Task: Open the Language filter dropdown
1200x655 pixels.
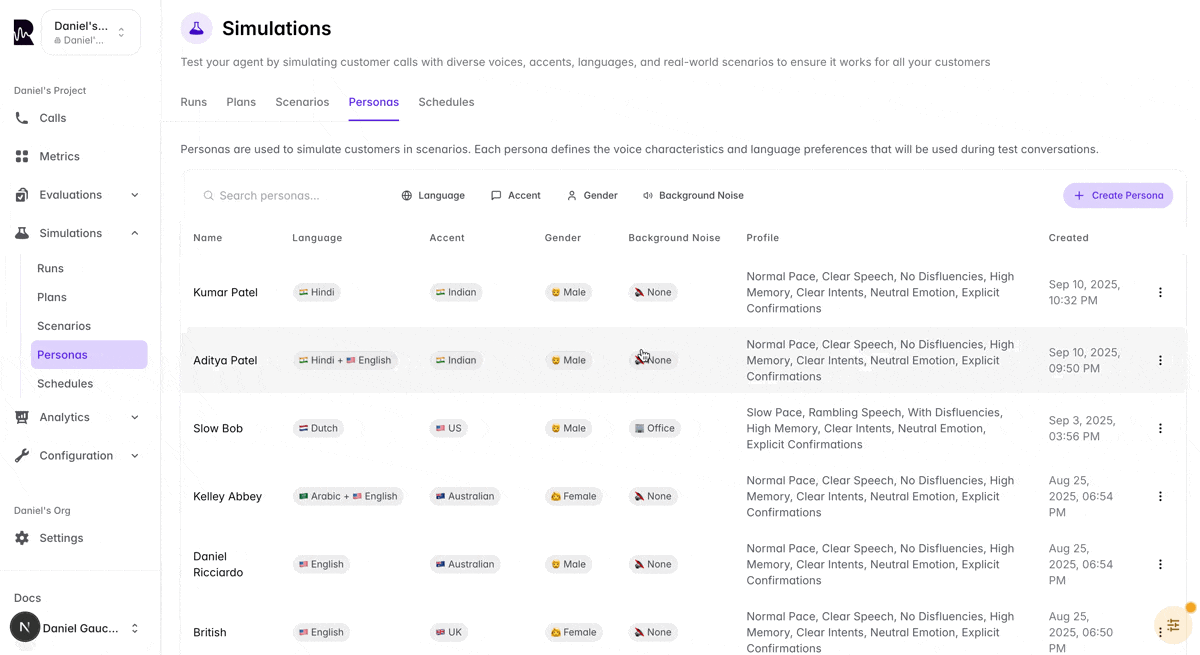Action: pos(433,195)
